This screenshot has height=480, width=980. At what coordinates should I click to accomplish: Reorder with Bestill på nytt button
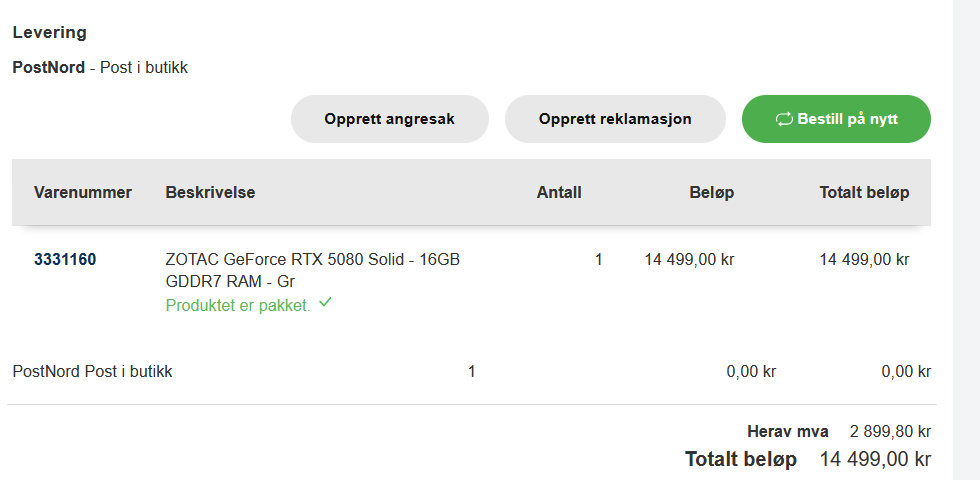tap(836, 119)
